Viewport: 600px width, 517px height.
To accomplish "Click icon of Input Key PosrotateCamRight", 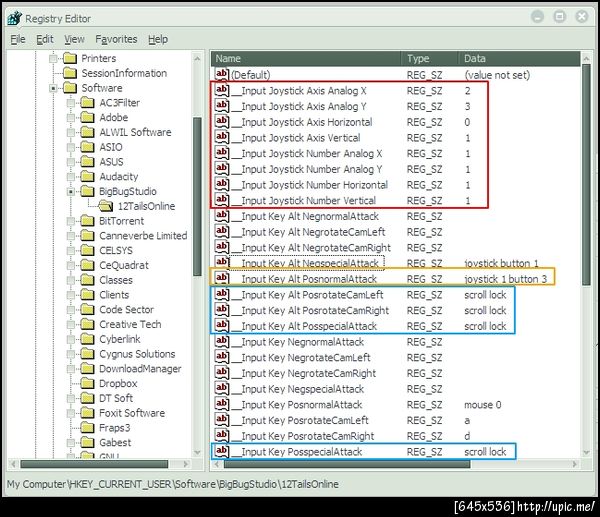I will pos(222,435).
